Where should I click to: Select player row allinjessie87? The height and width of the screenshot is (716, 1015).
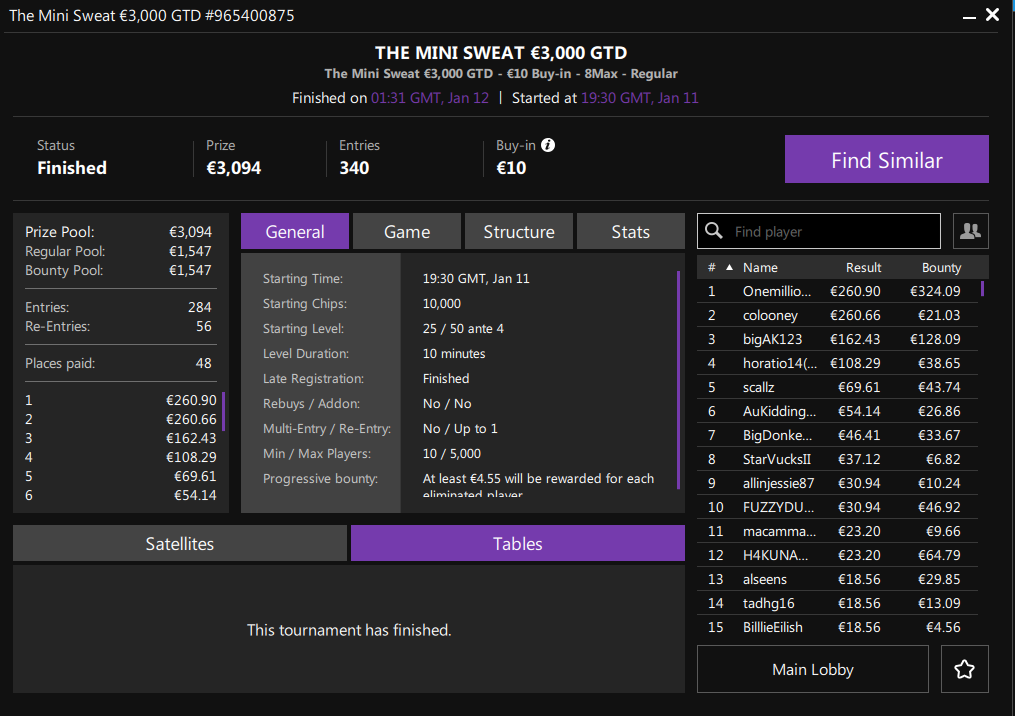837,483
